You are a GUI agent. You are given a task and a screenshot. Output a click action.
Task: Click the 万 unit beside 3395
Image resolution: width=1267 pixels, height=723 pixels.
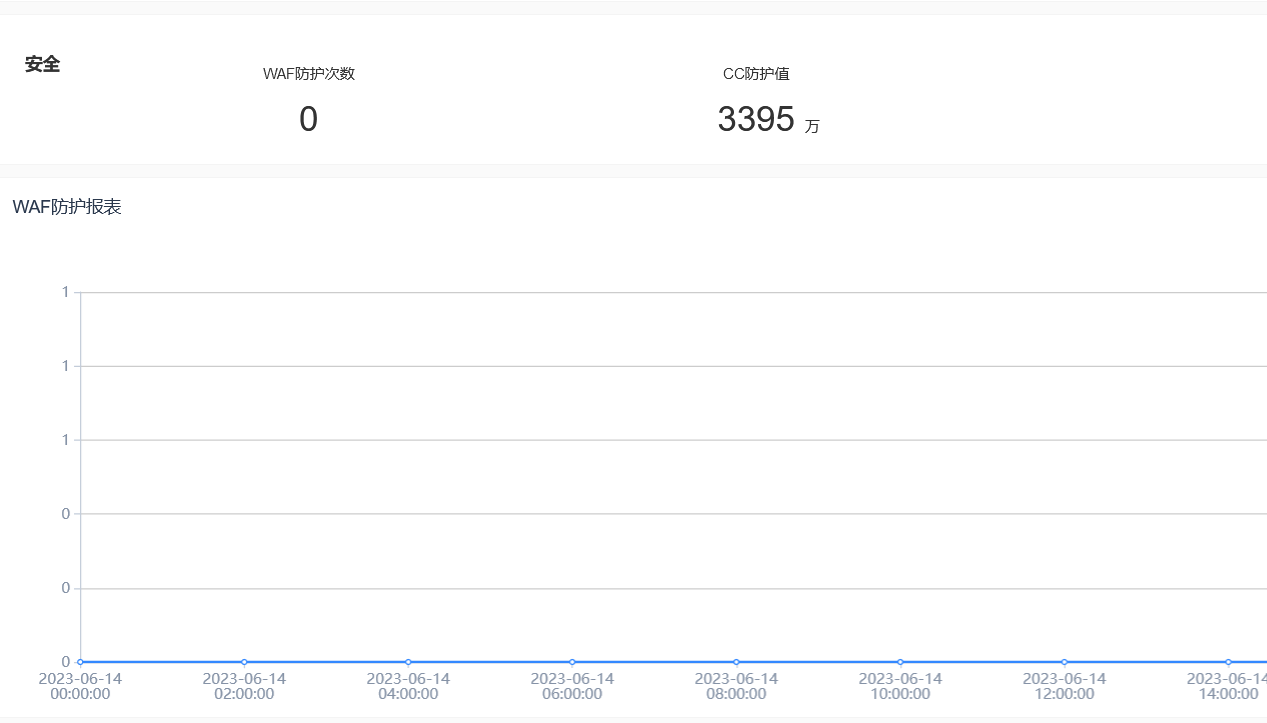point(812,127)
